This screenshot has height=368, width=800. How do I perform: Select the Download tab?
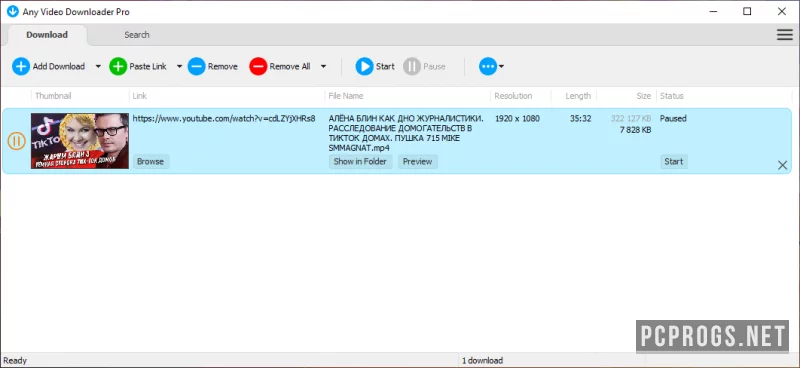[47, 35]
